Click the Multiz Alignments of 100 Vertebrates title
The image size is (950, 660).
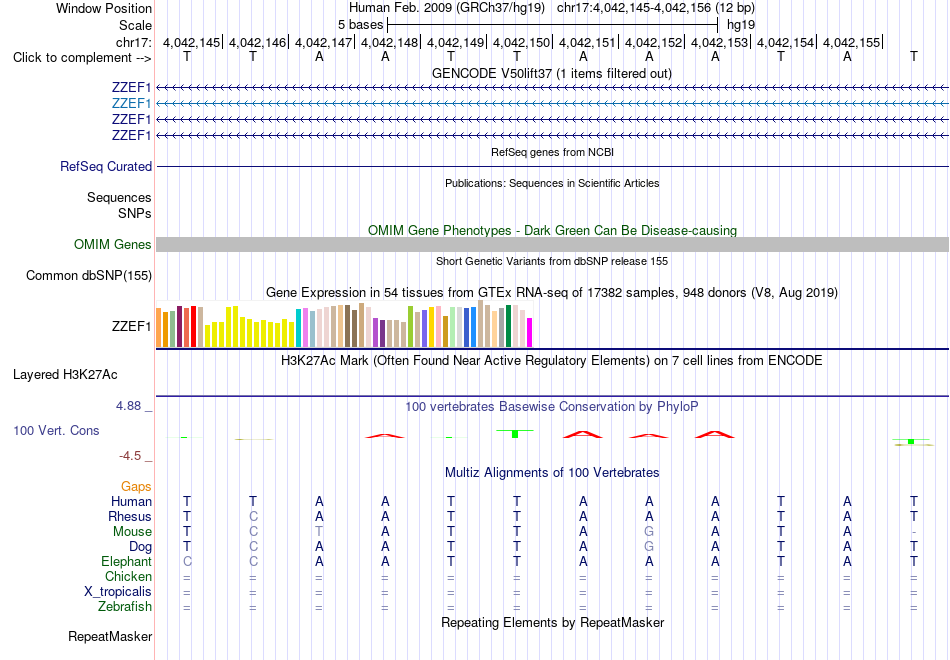(x=552, y=473)
